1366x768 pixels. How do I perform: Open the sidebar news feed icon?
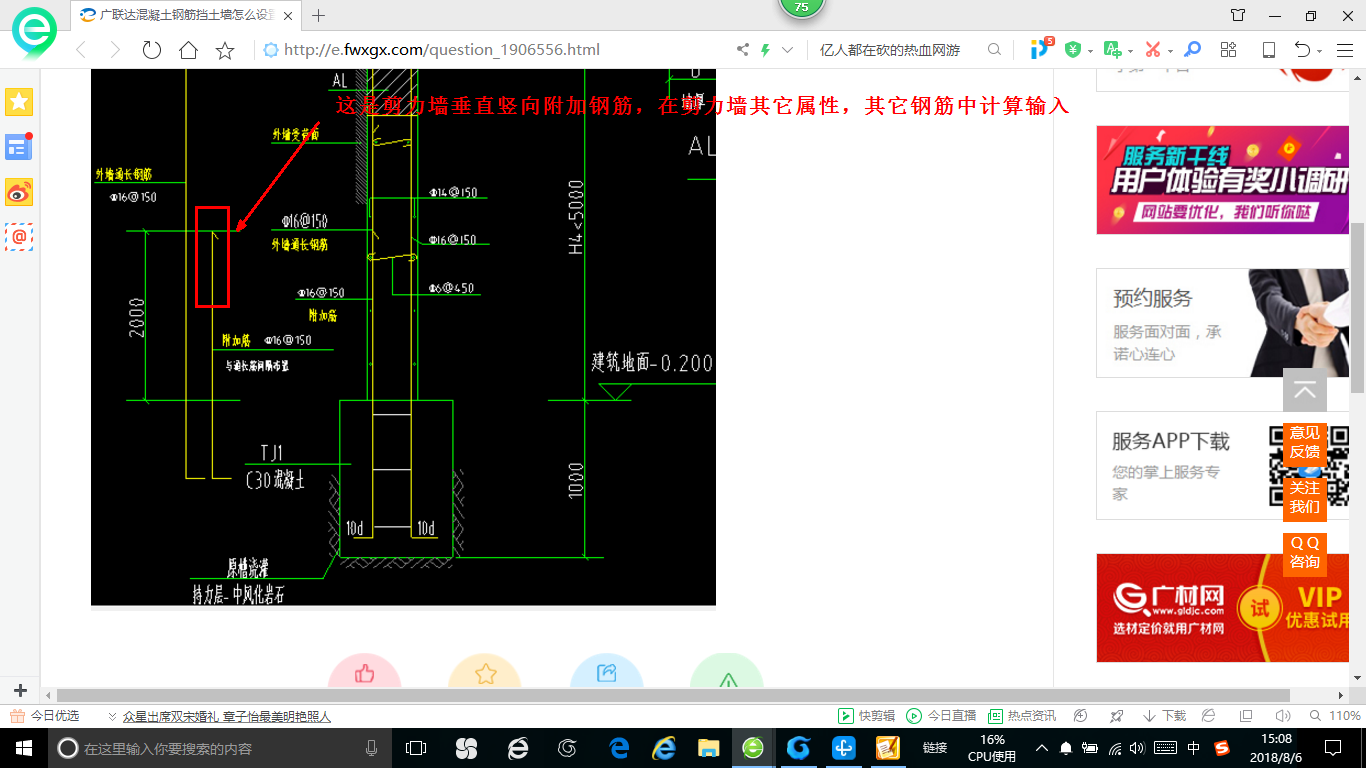click(x=19, y=147)
